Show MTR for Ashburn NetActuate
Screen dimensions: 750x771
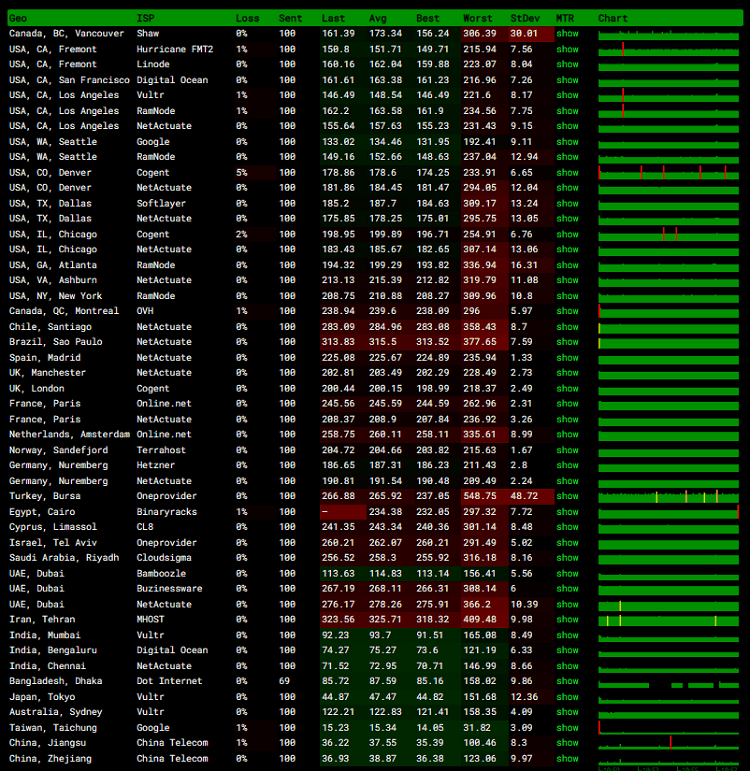(567, 280)
